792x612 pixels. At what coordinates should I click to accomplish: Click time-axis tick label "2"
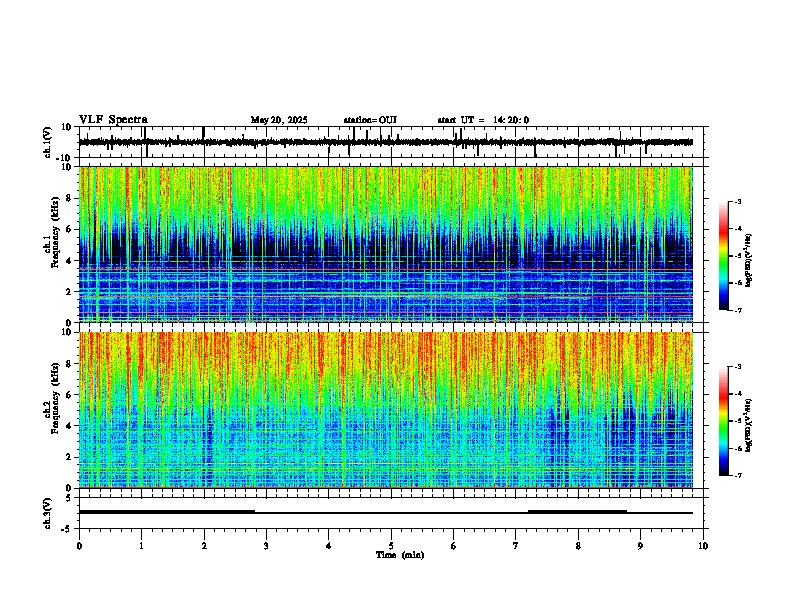point(204,546)
